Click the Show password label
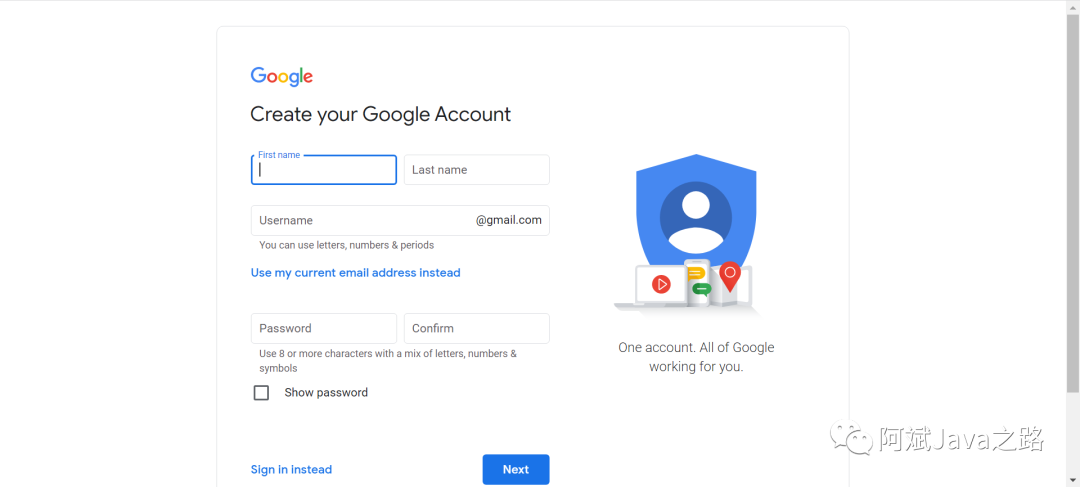Image resolution: width=1080 pixels, height=487 pixels. coord(326,393)
